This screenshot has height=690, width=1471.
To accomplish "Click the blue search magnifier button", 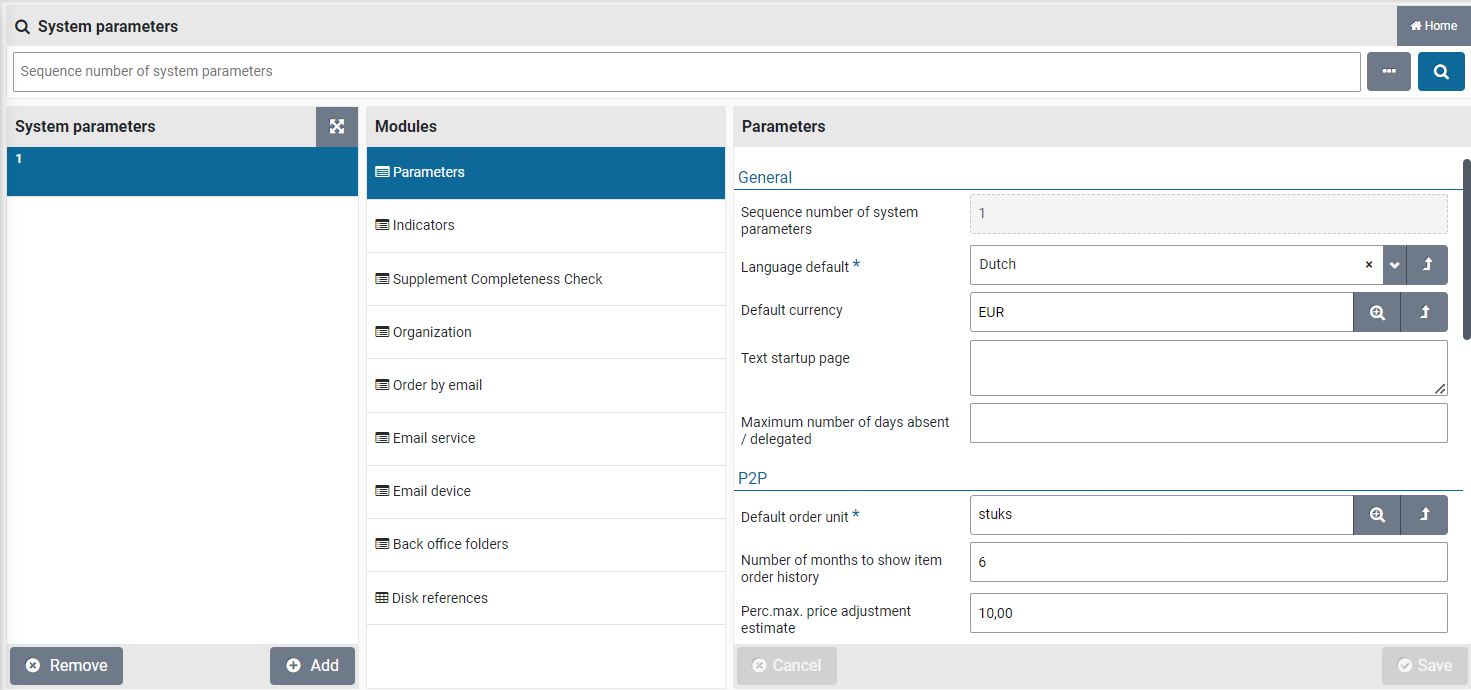I will 1441,72.
